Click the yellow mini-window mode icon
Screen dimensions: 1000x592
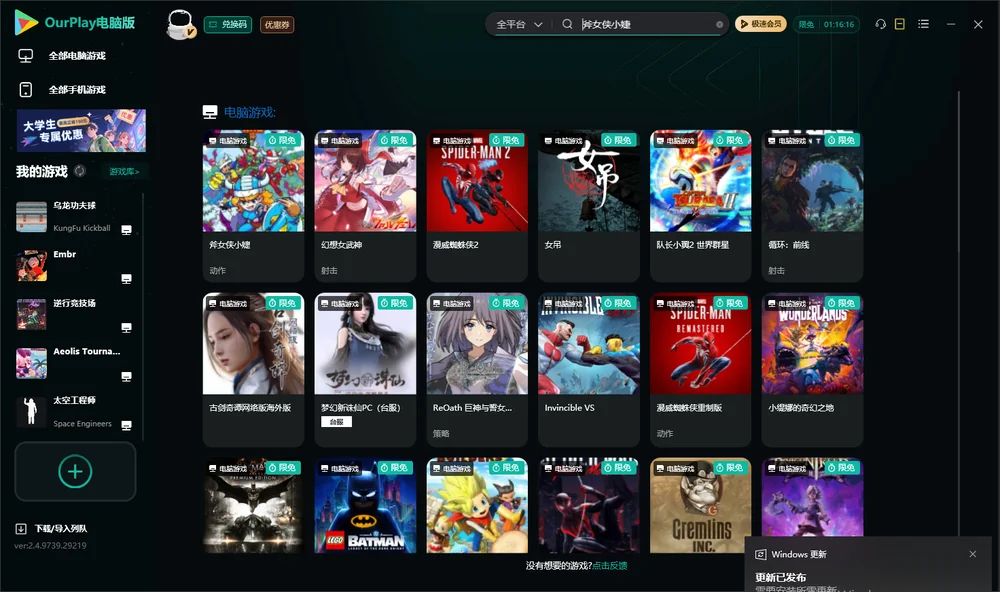pyautogui.click(x=900, y=24)
